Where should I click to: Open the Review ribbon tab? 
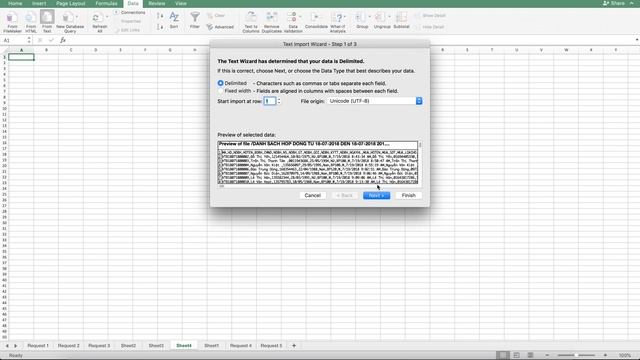(x=157, y=3)
